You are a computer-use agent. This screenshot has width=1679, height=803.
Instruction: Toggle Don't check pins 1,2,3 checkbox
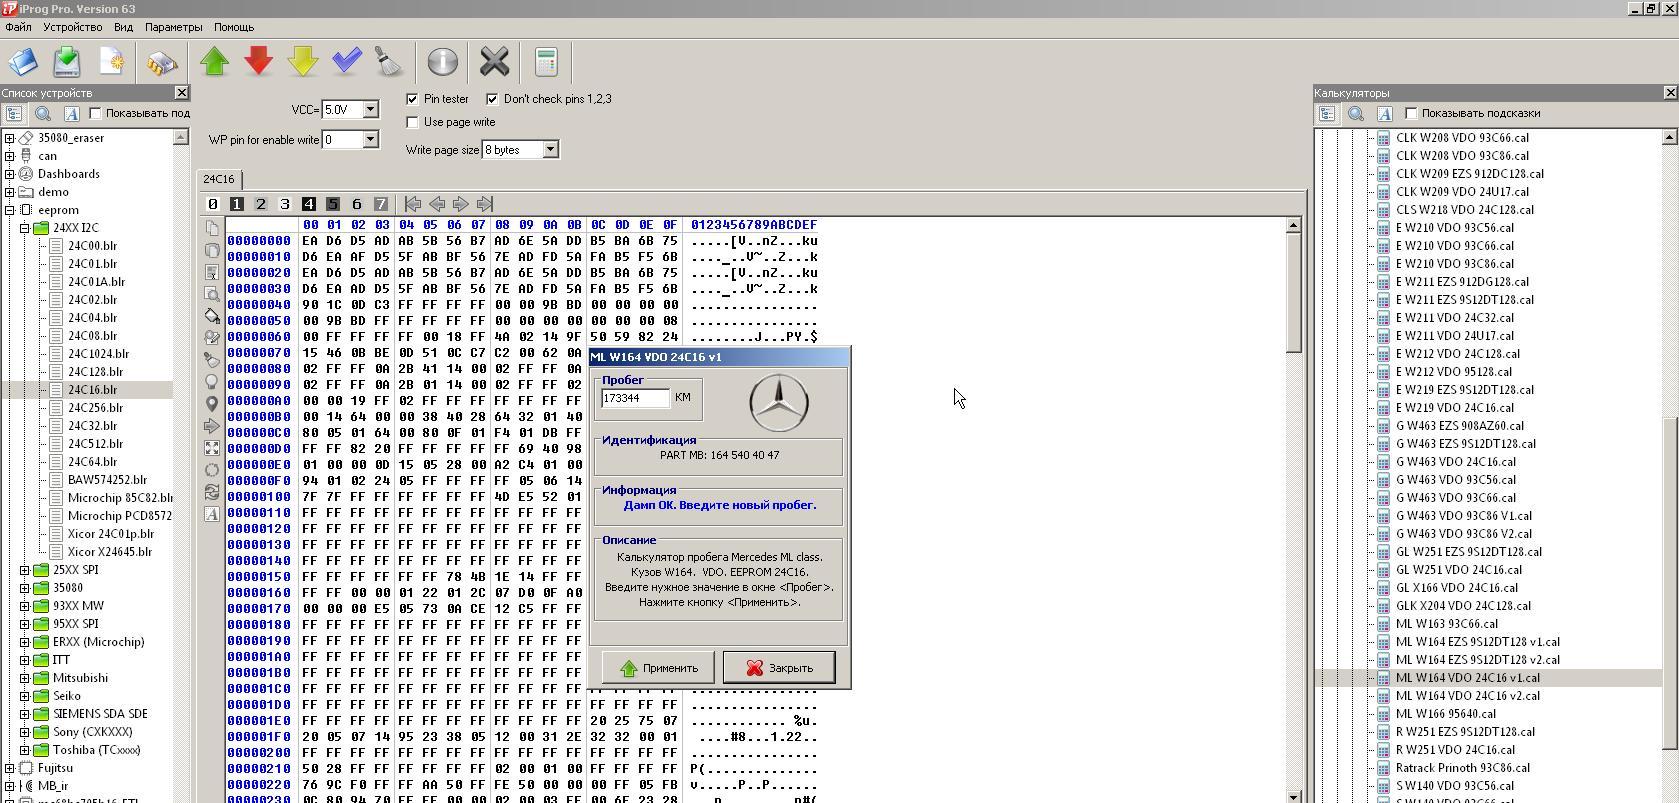pyautogui.click(x=492, y=99)
